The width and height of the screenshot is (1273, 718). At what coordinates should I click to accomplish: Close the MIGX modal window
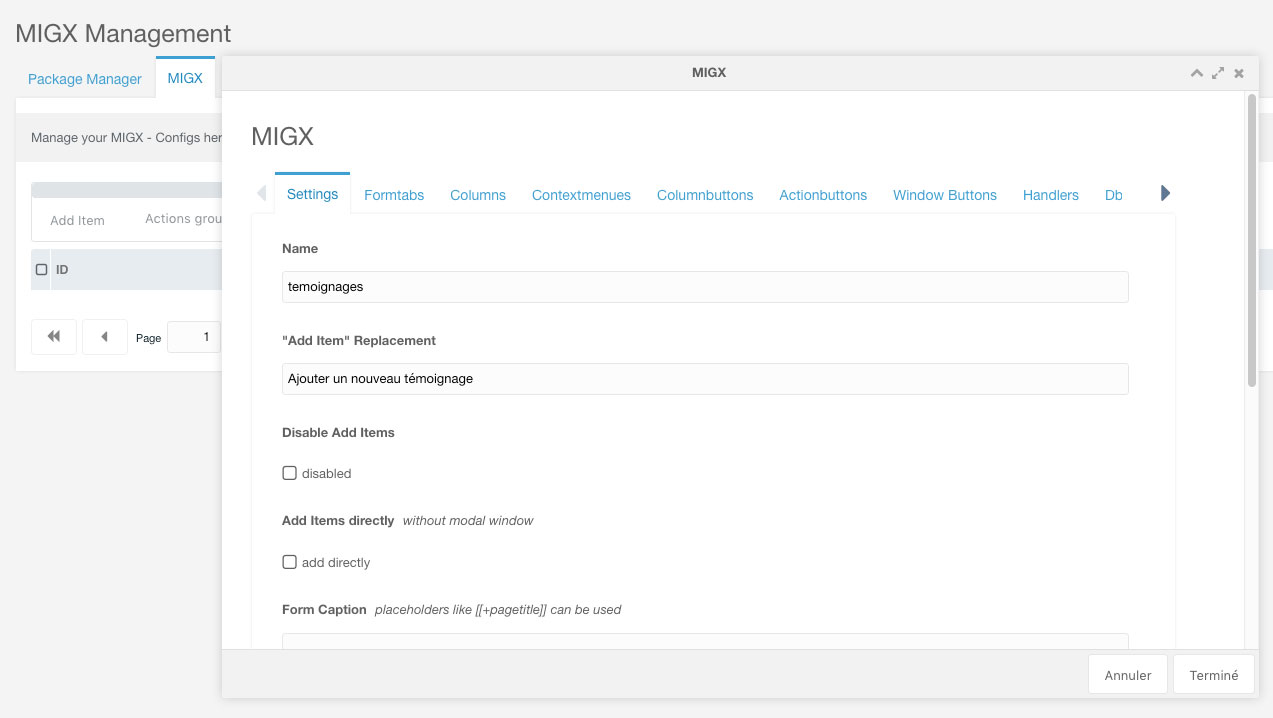pos(1239,73)
